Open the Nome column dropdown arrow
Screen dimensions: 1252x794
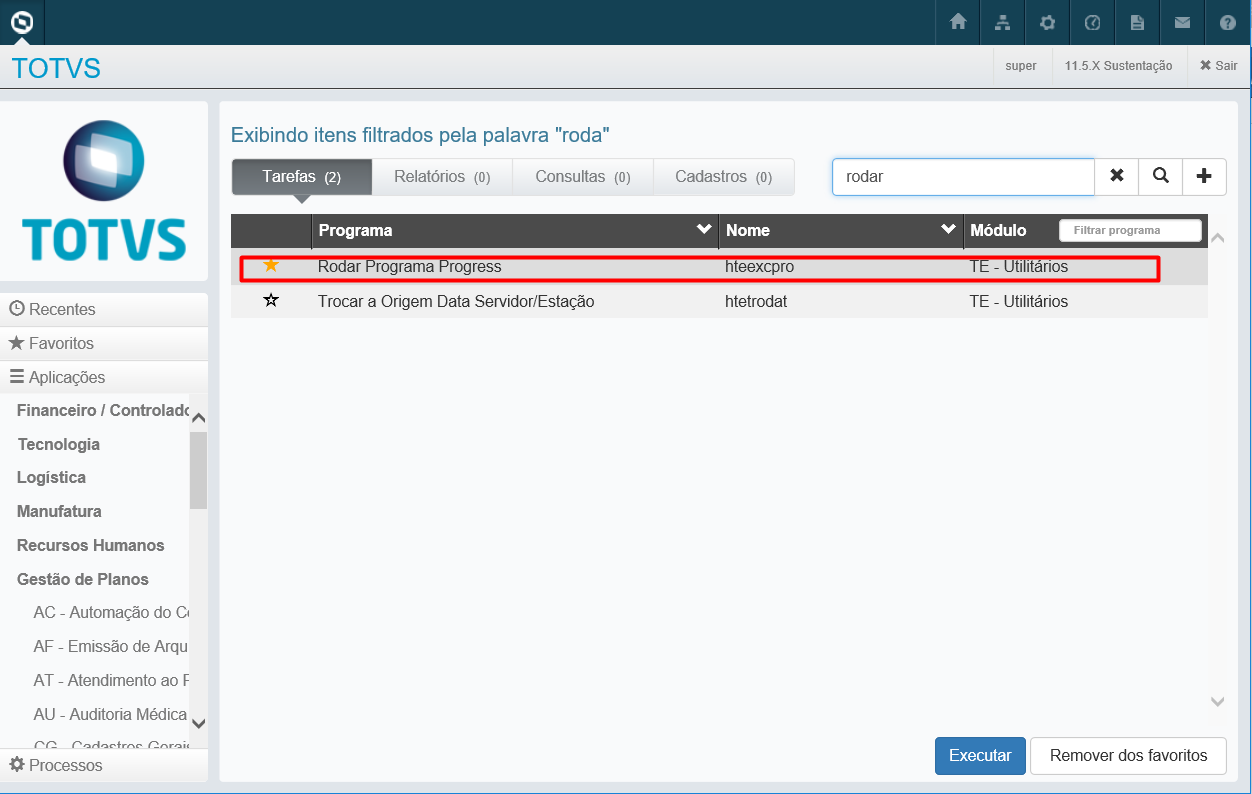tap(949, 229)
